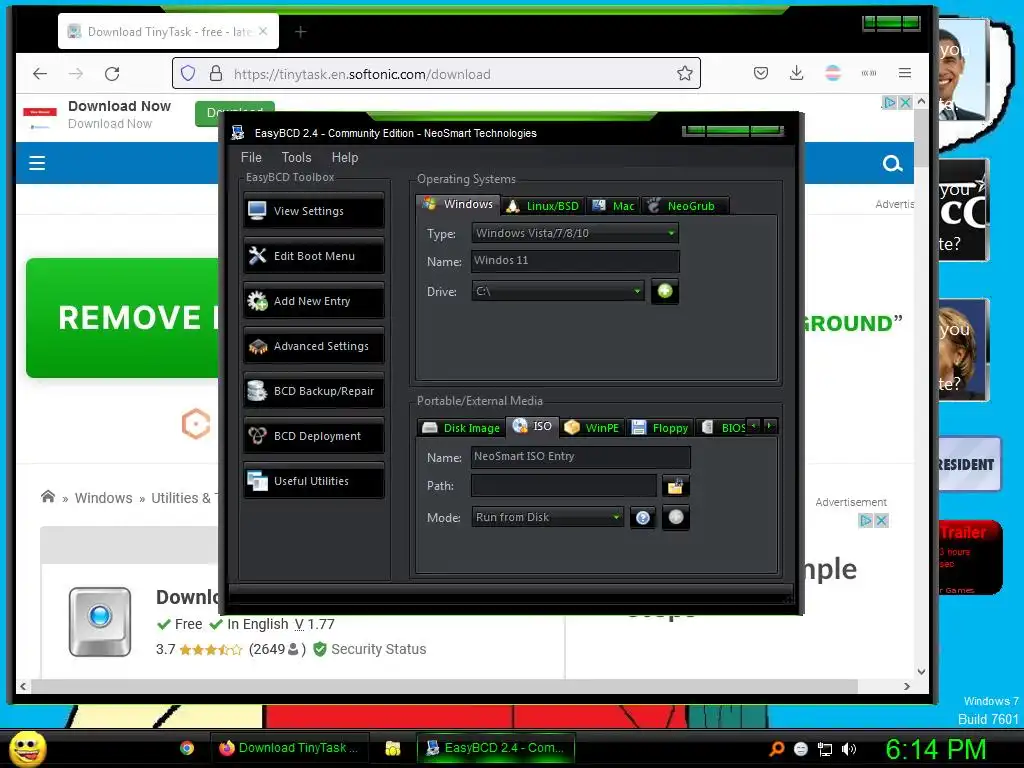This screenshot has width=1024, height=768.
Task: Go back in Firefox browser
Action: [40, 73]
